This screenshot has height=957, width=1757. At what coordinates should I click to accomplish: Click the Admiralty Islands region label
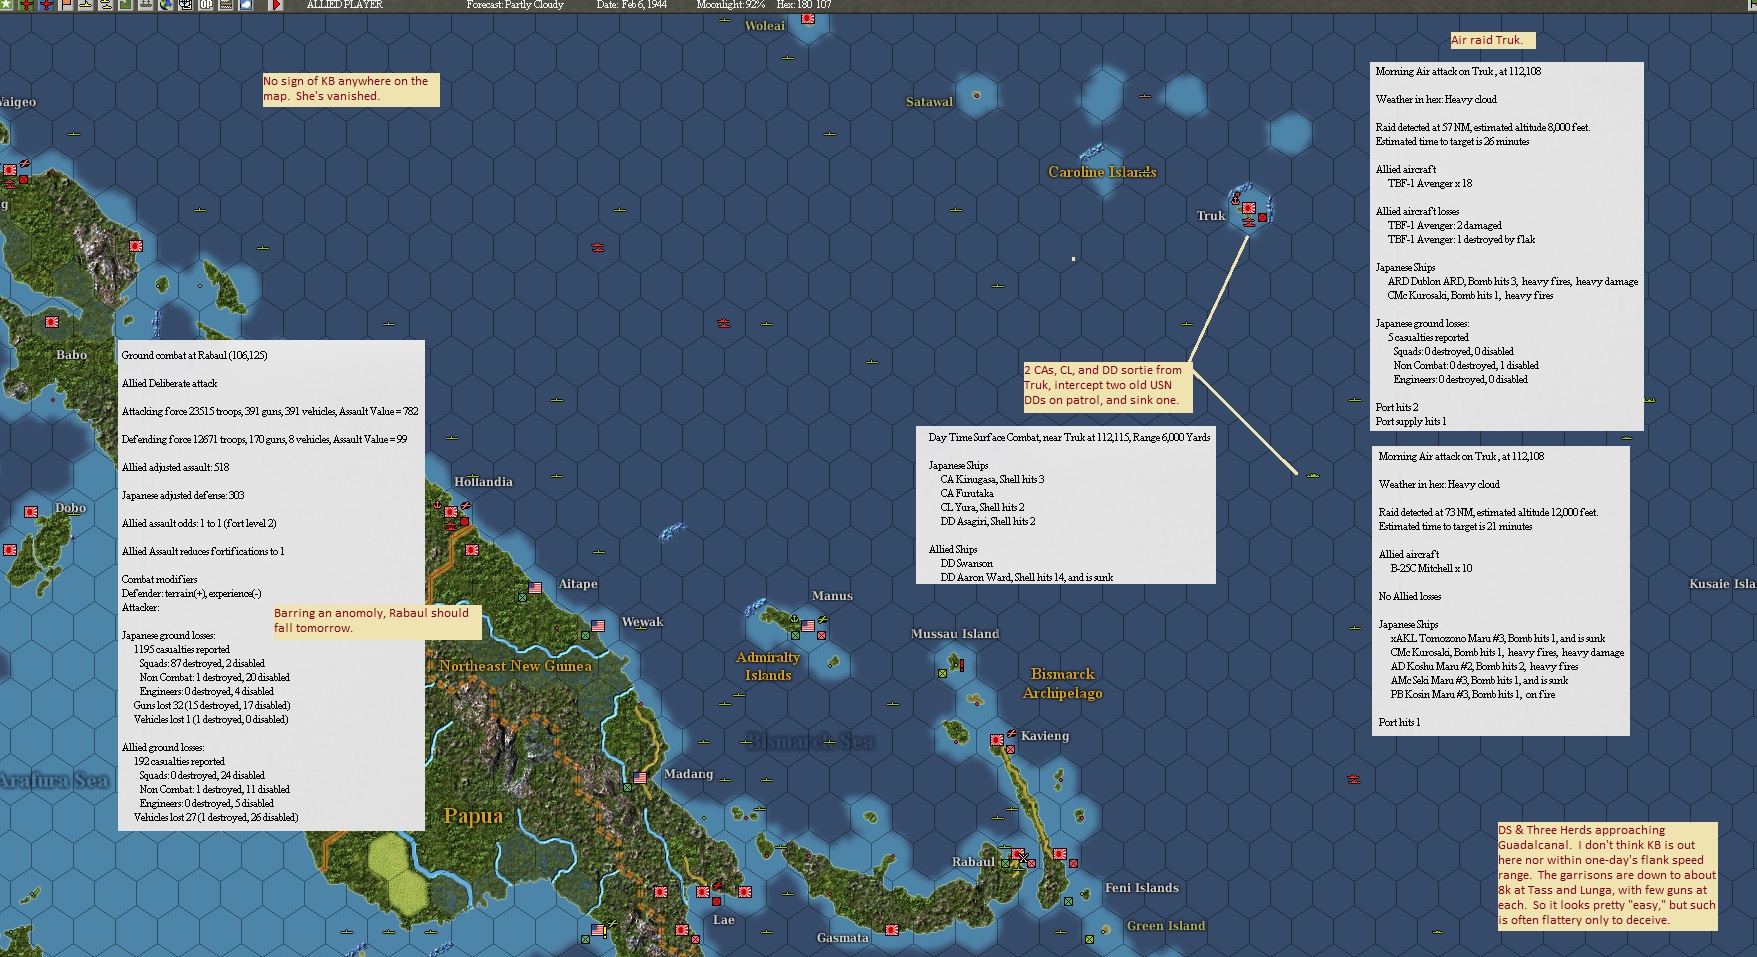(x=768, y=666)
